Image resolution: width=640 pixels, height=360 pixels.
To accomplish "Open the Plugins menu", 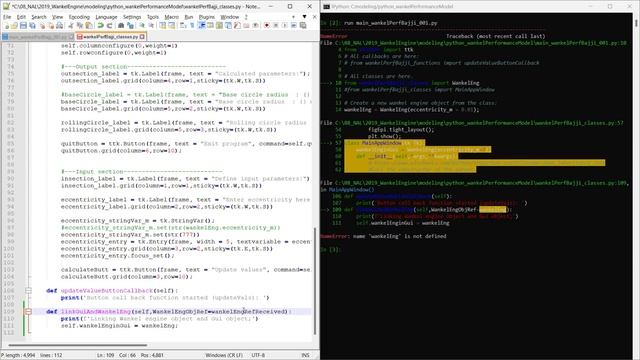I will pos(207,17).
